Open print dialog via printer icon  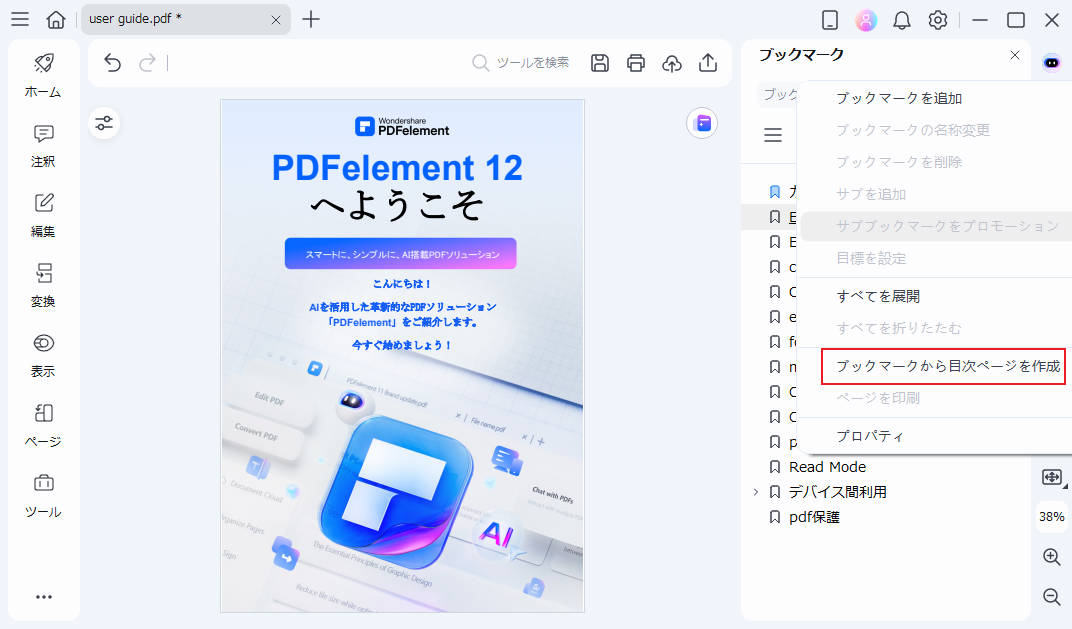pyautogui.click(x=635, y=62)
